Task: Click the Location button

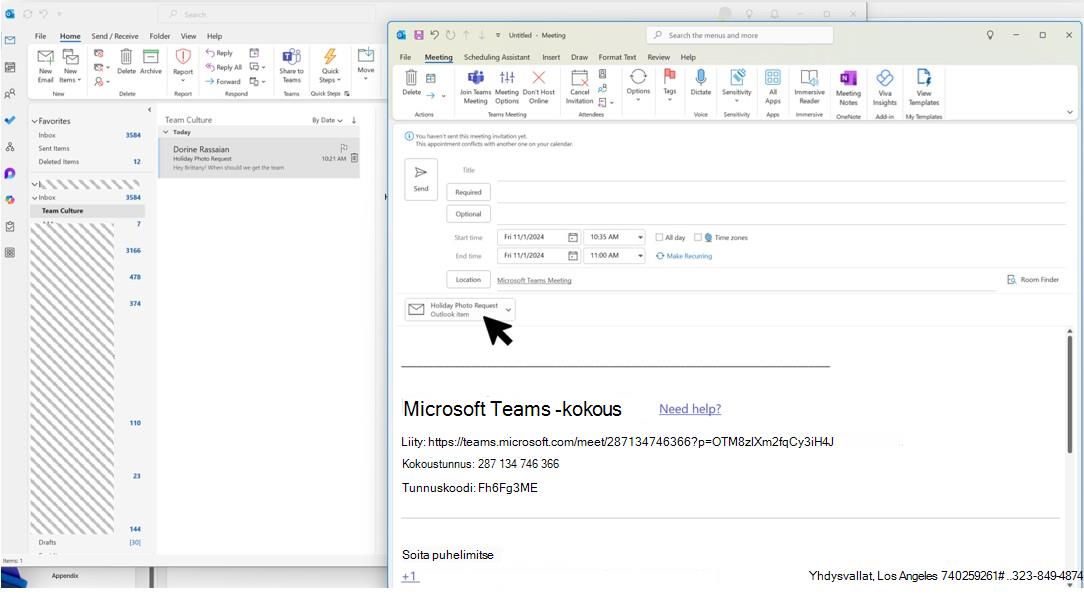Action: coord(468,280)
